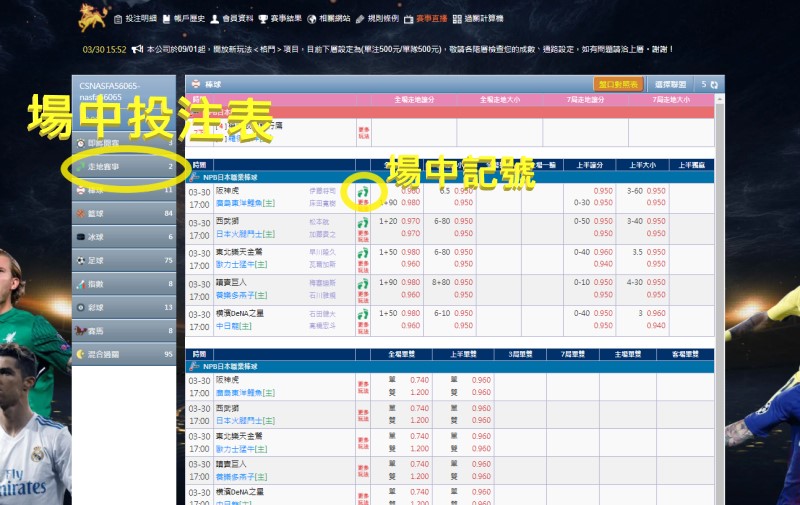This screenshot has width=800, height=505.
Task: Select the 彩球 lottery sidebar category
Action: (124, 307)
